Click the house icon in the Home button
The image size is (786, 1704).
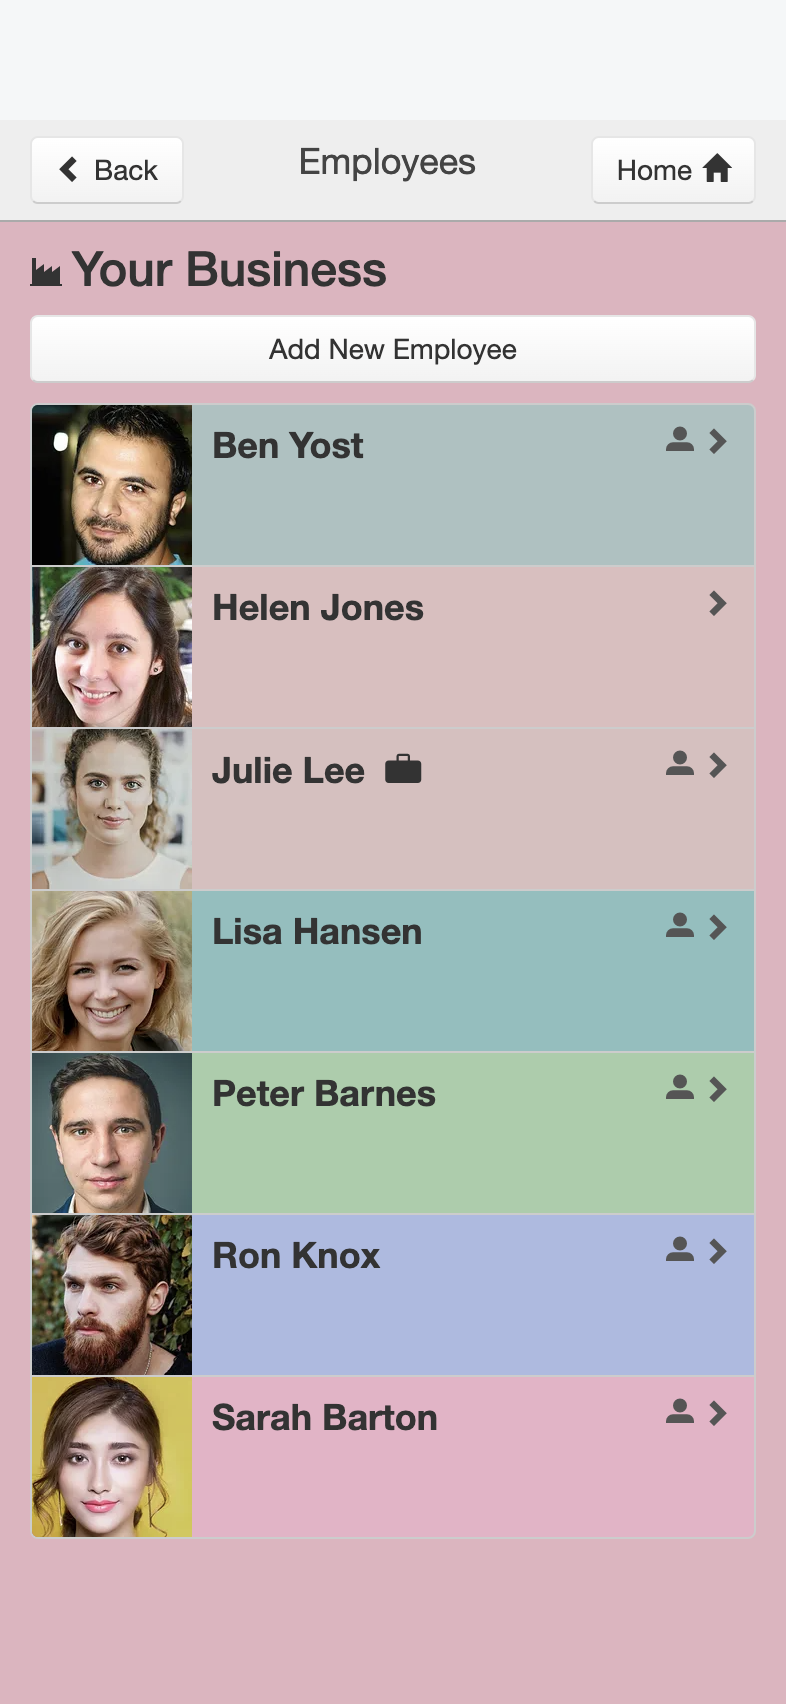[717, 169]
